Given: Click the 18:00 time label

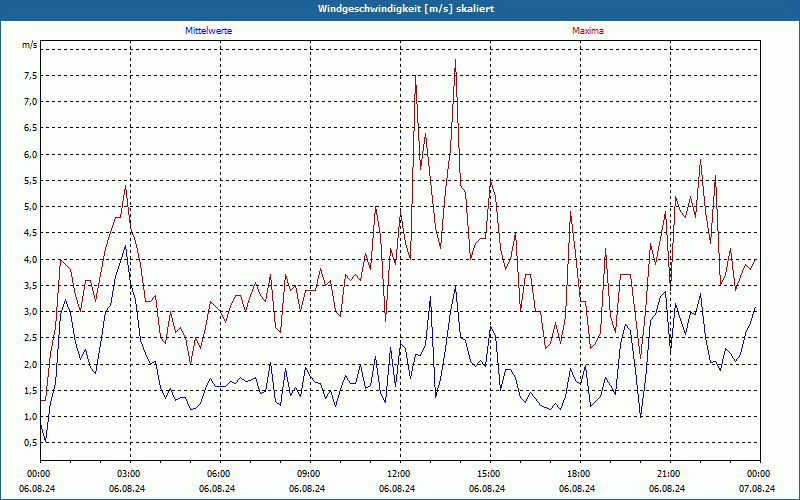Looking at the screenshot, I should point(580,474).
